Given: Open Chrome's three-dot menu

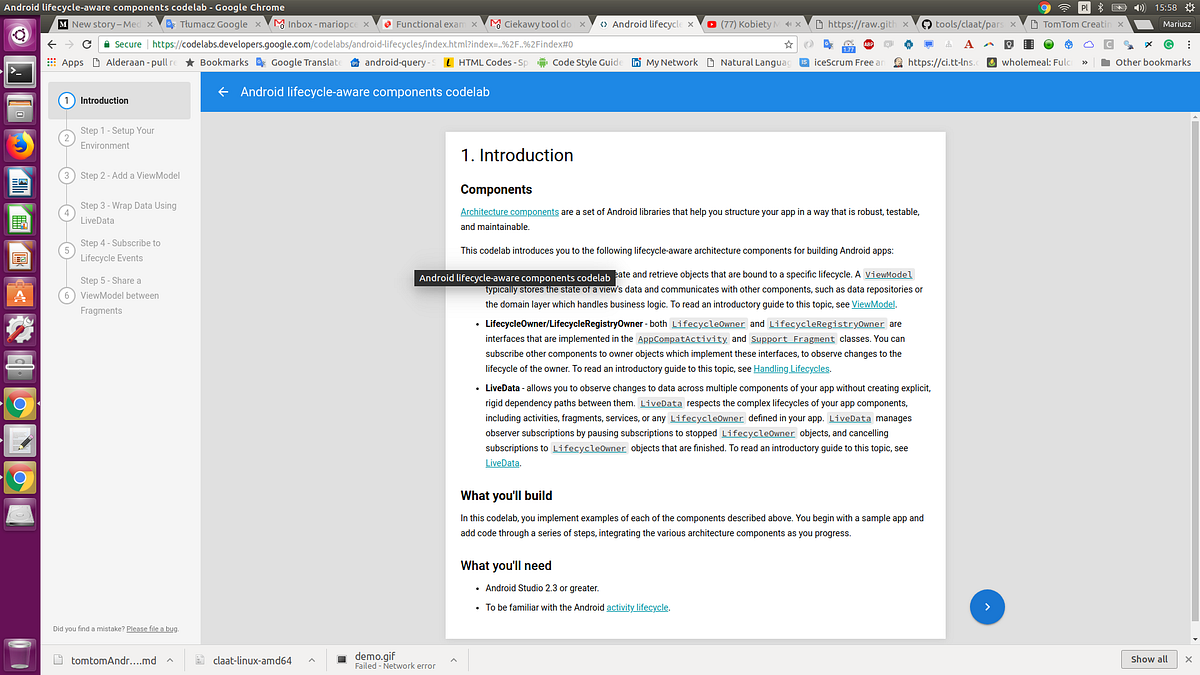Looking at the screenshot, I should point(1189,46).
